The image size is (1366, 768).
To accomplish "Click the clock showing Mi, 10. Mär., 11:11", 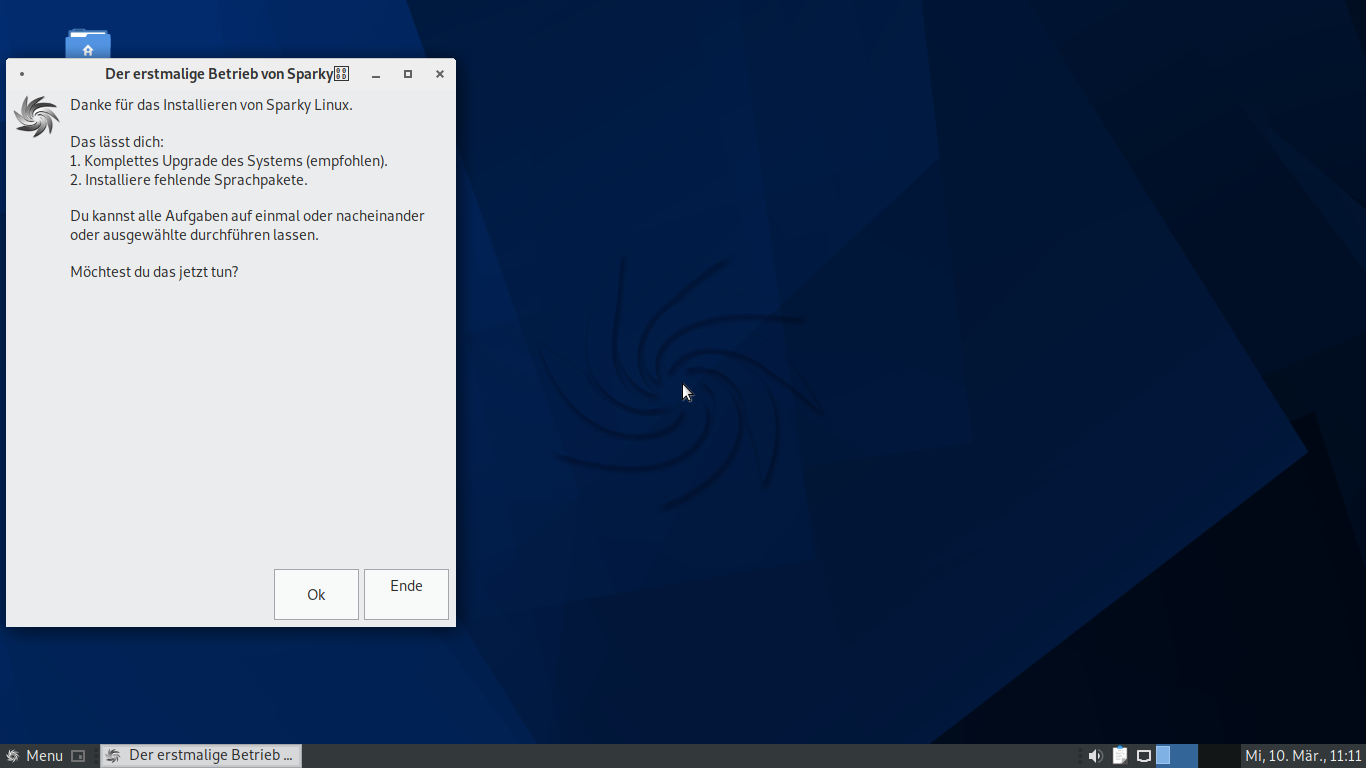I will pos(1303,756).
